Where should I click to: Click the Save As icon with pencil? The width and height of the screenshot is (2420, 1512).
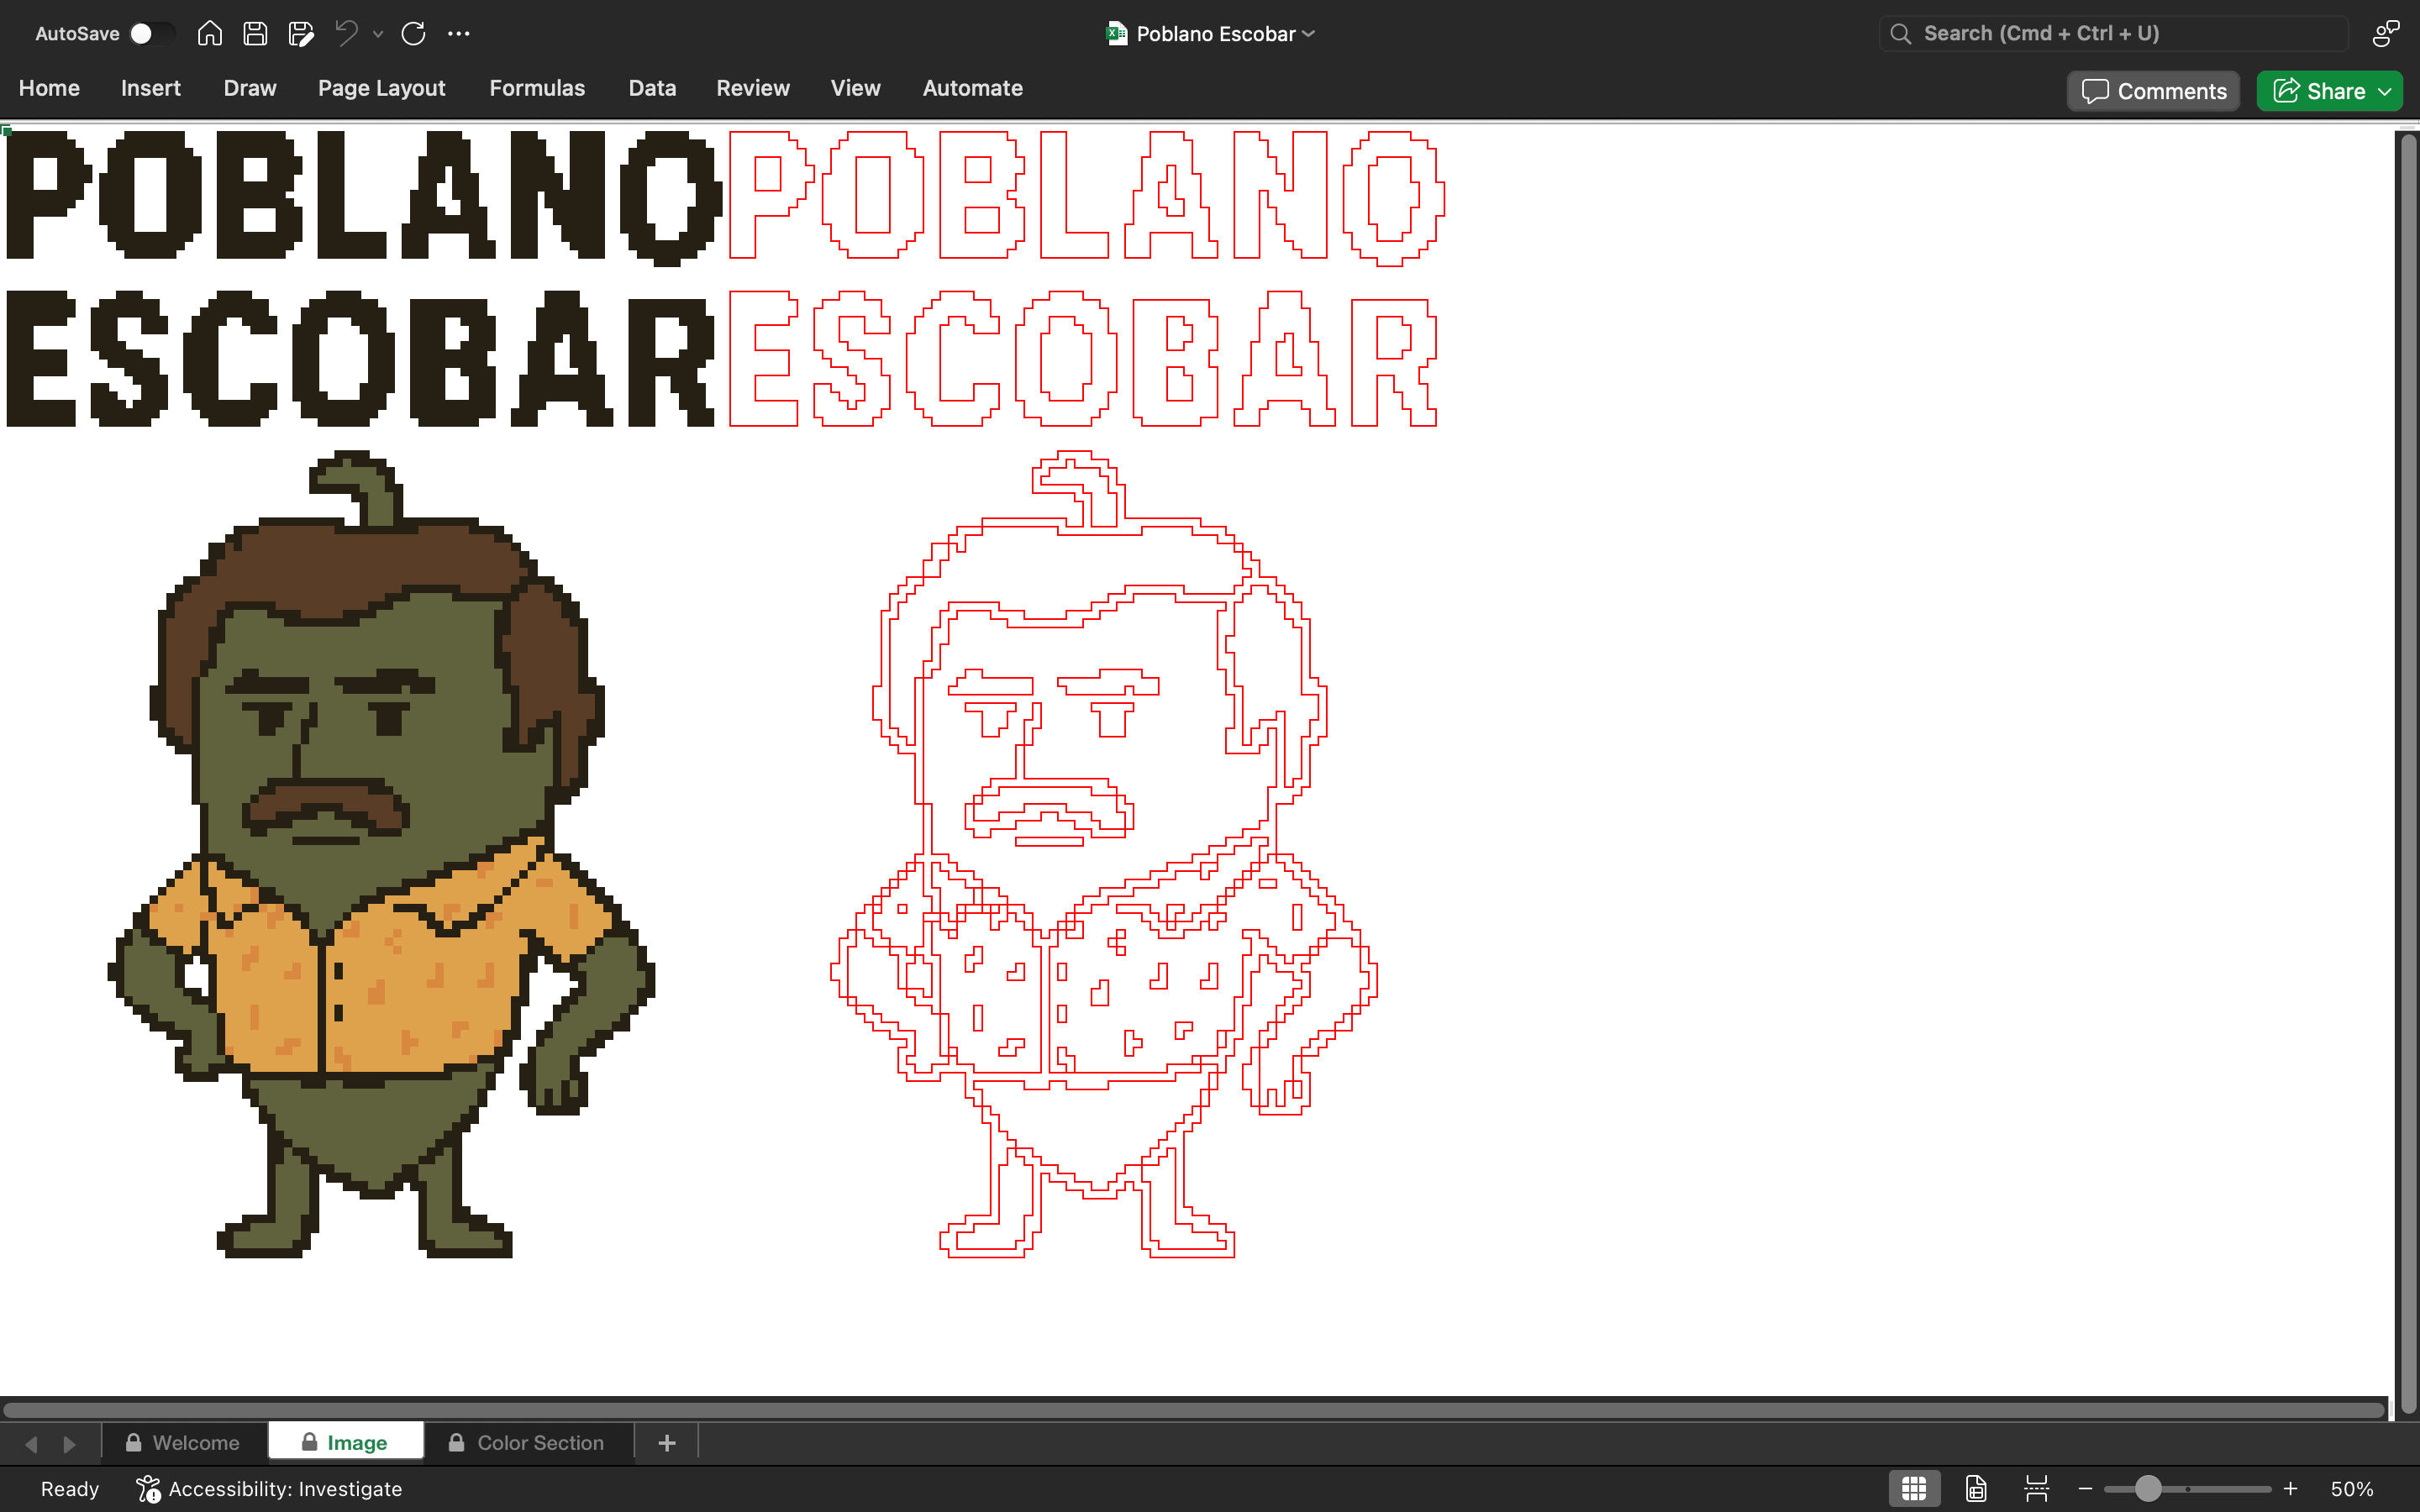pos(301,34)
